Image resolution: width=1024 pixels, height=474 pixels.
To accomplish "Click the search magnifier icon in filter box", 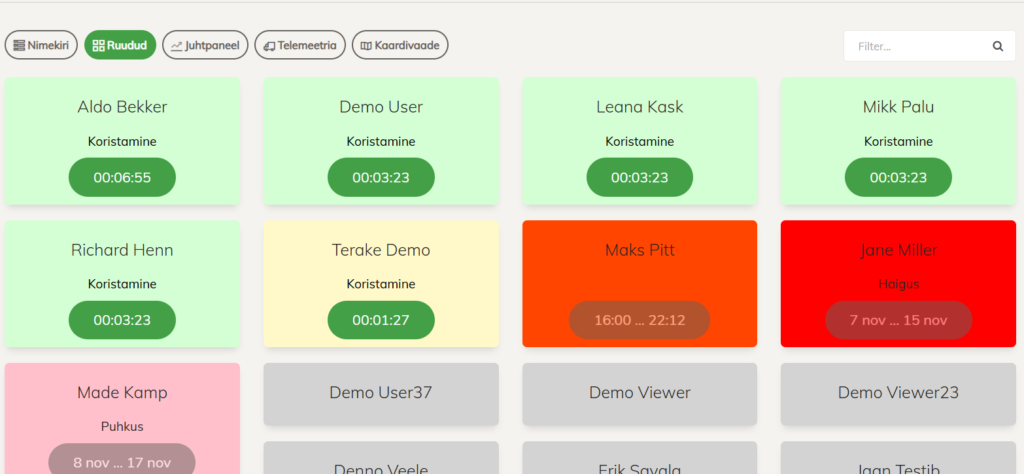I will click(997, 46).
